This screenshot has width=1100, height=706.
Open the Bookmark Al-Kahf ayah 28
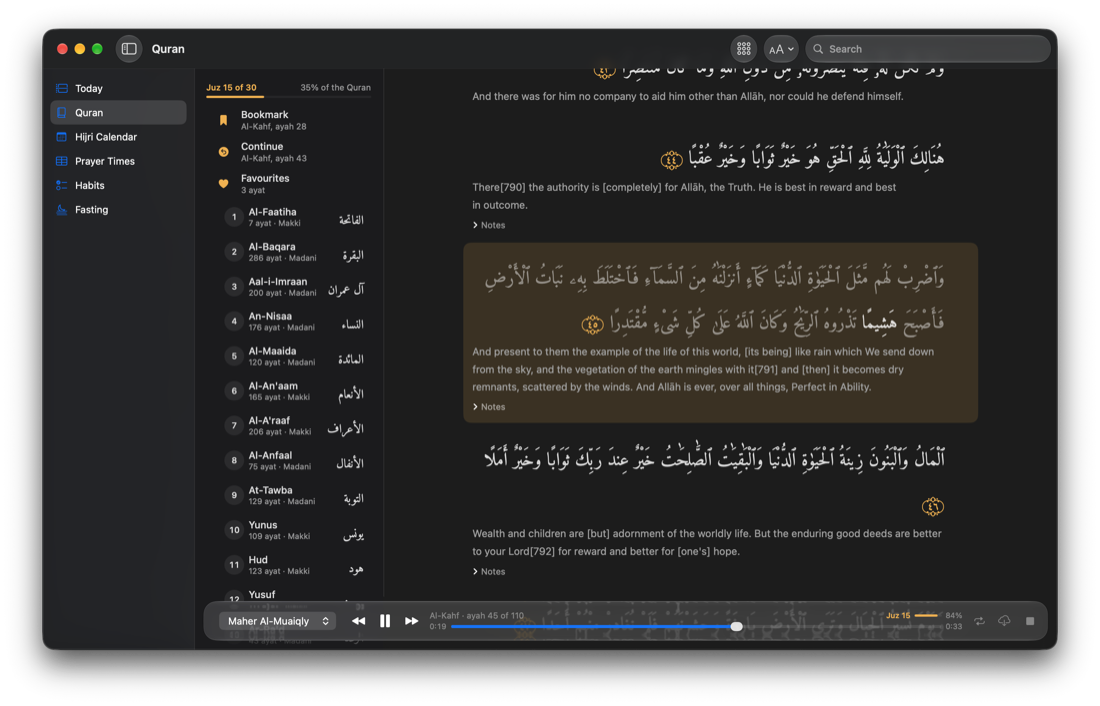pos(290,120)
